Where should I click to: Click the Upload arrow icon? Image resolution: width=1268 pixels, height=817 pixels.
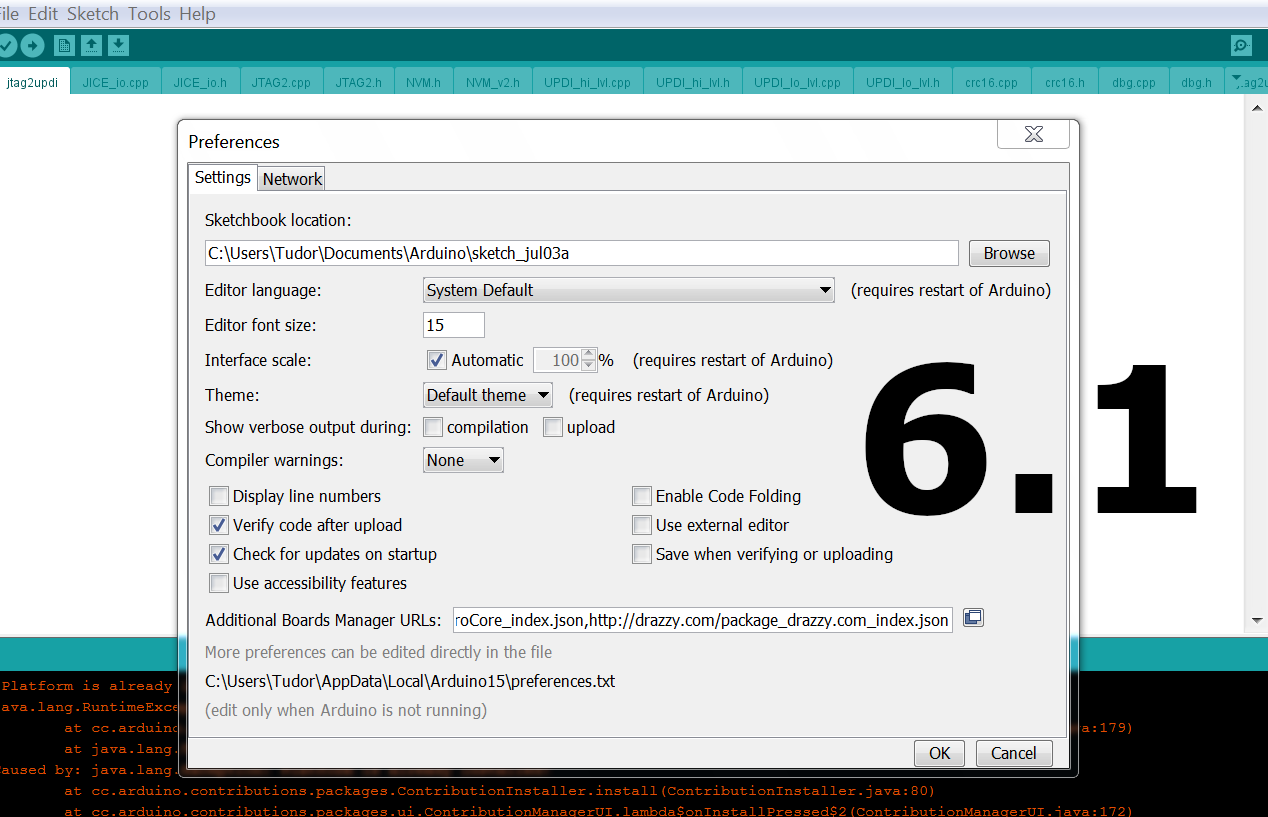[x=32, y=45]
